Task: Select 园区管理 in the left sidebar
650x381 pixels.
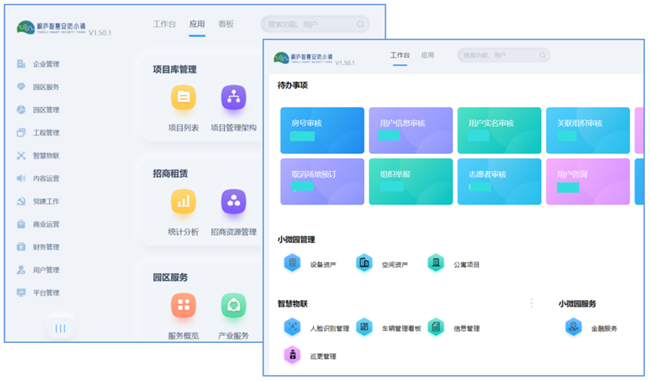Action: point(38,109)
